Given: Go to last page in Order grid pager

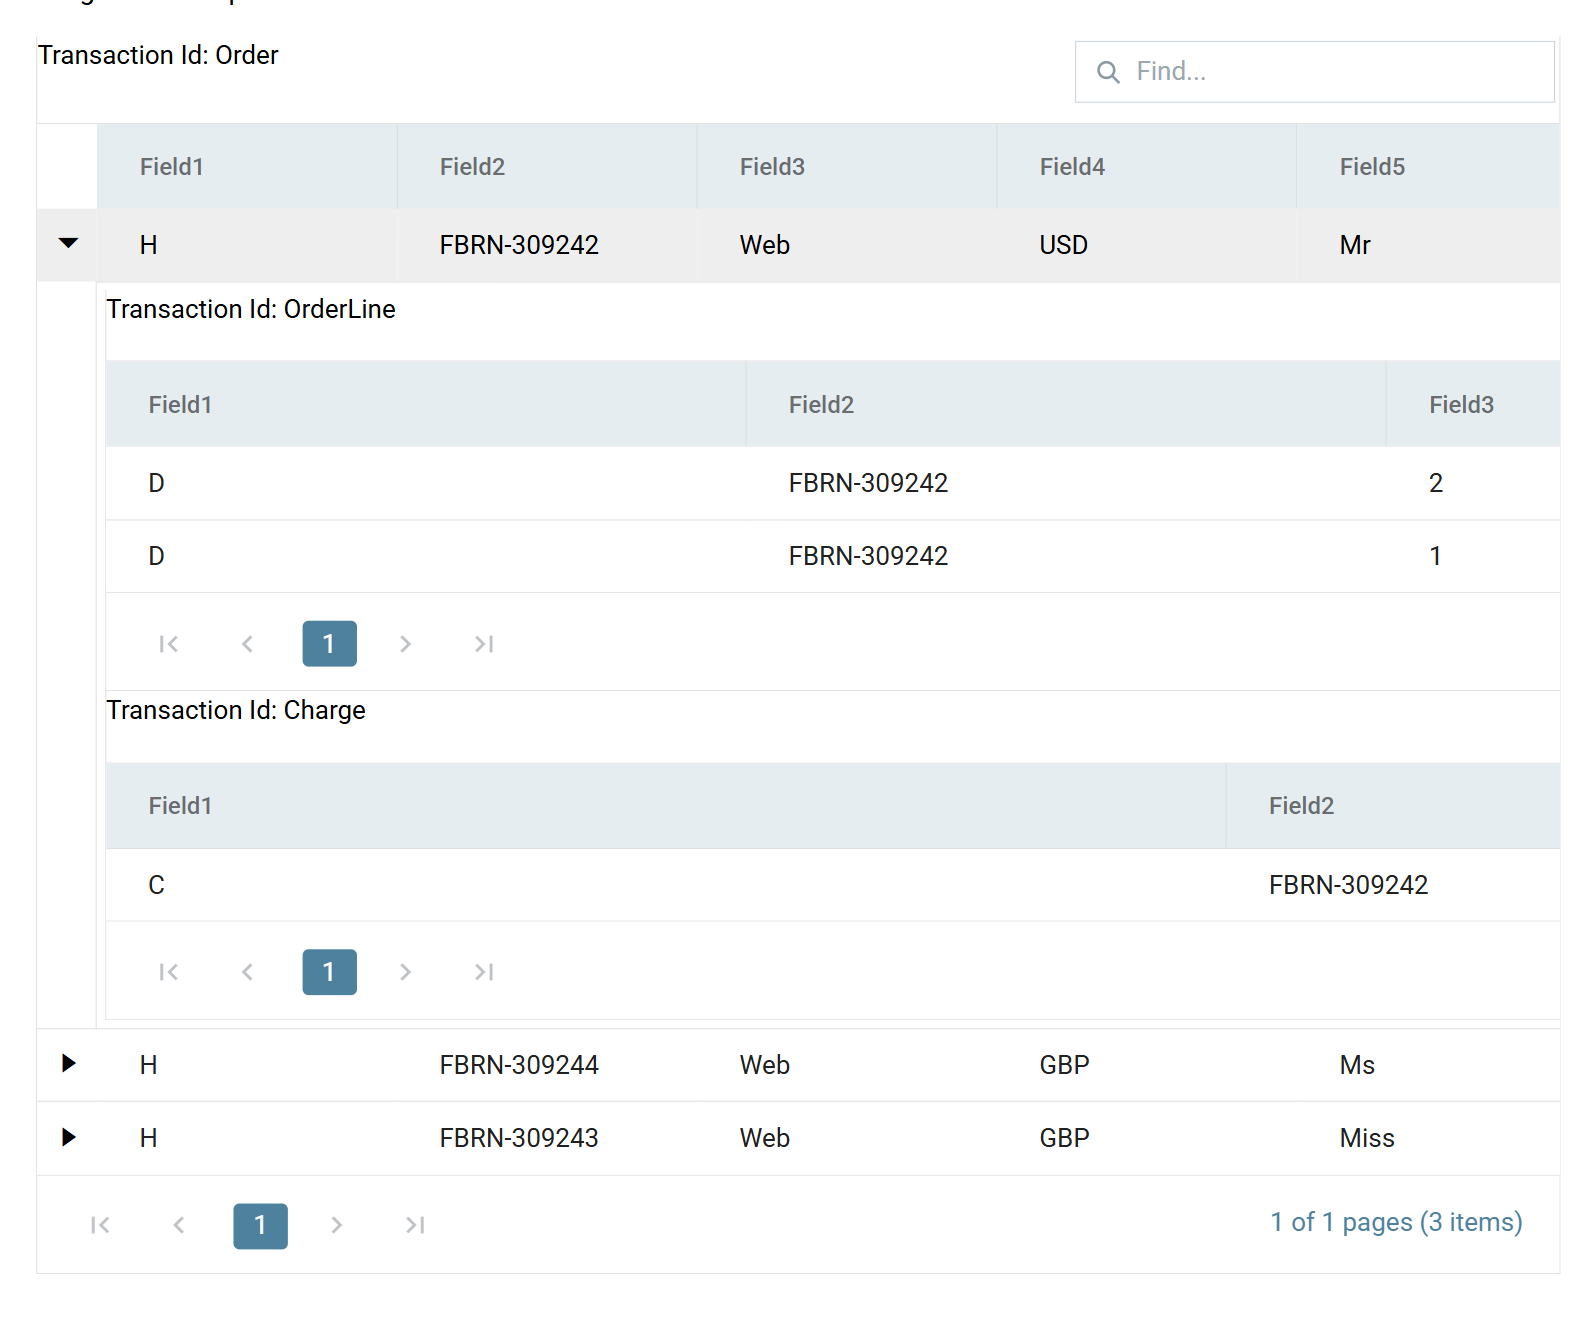Looking at the screenshot, I should pos(415,1225).
